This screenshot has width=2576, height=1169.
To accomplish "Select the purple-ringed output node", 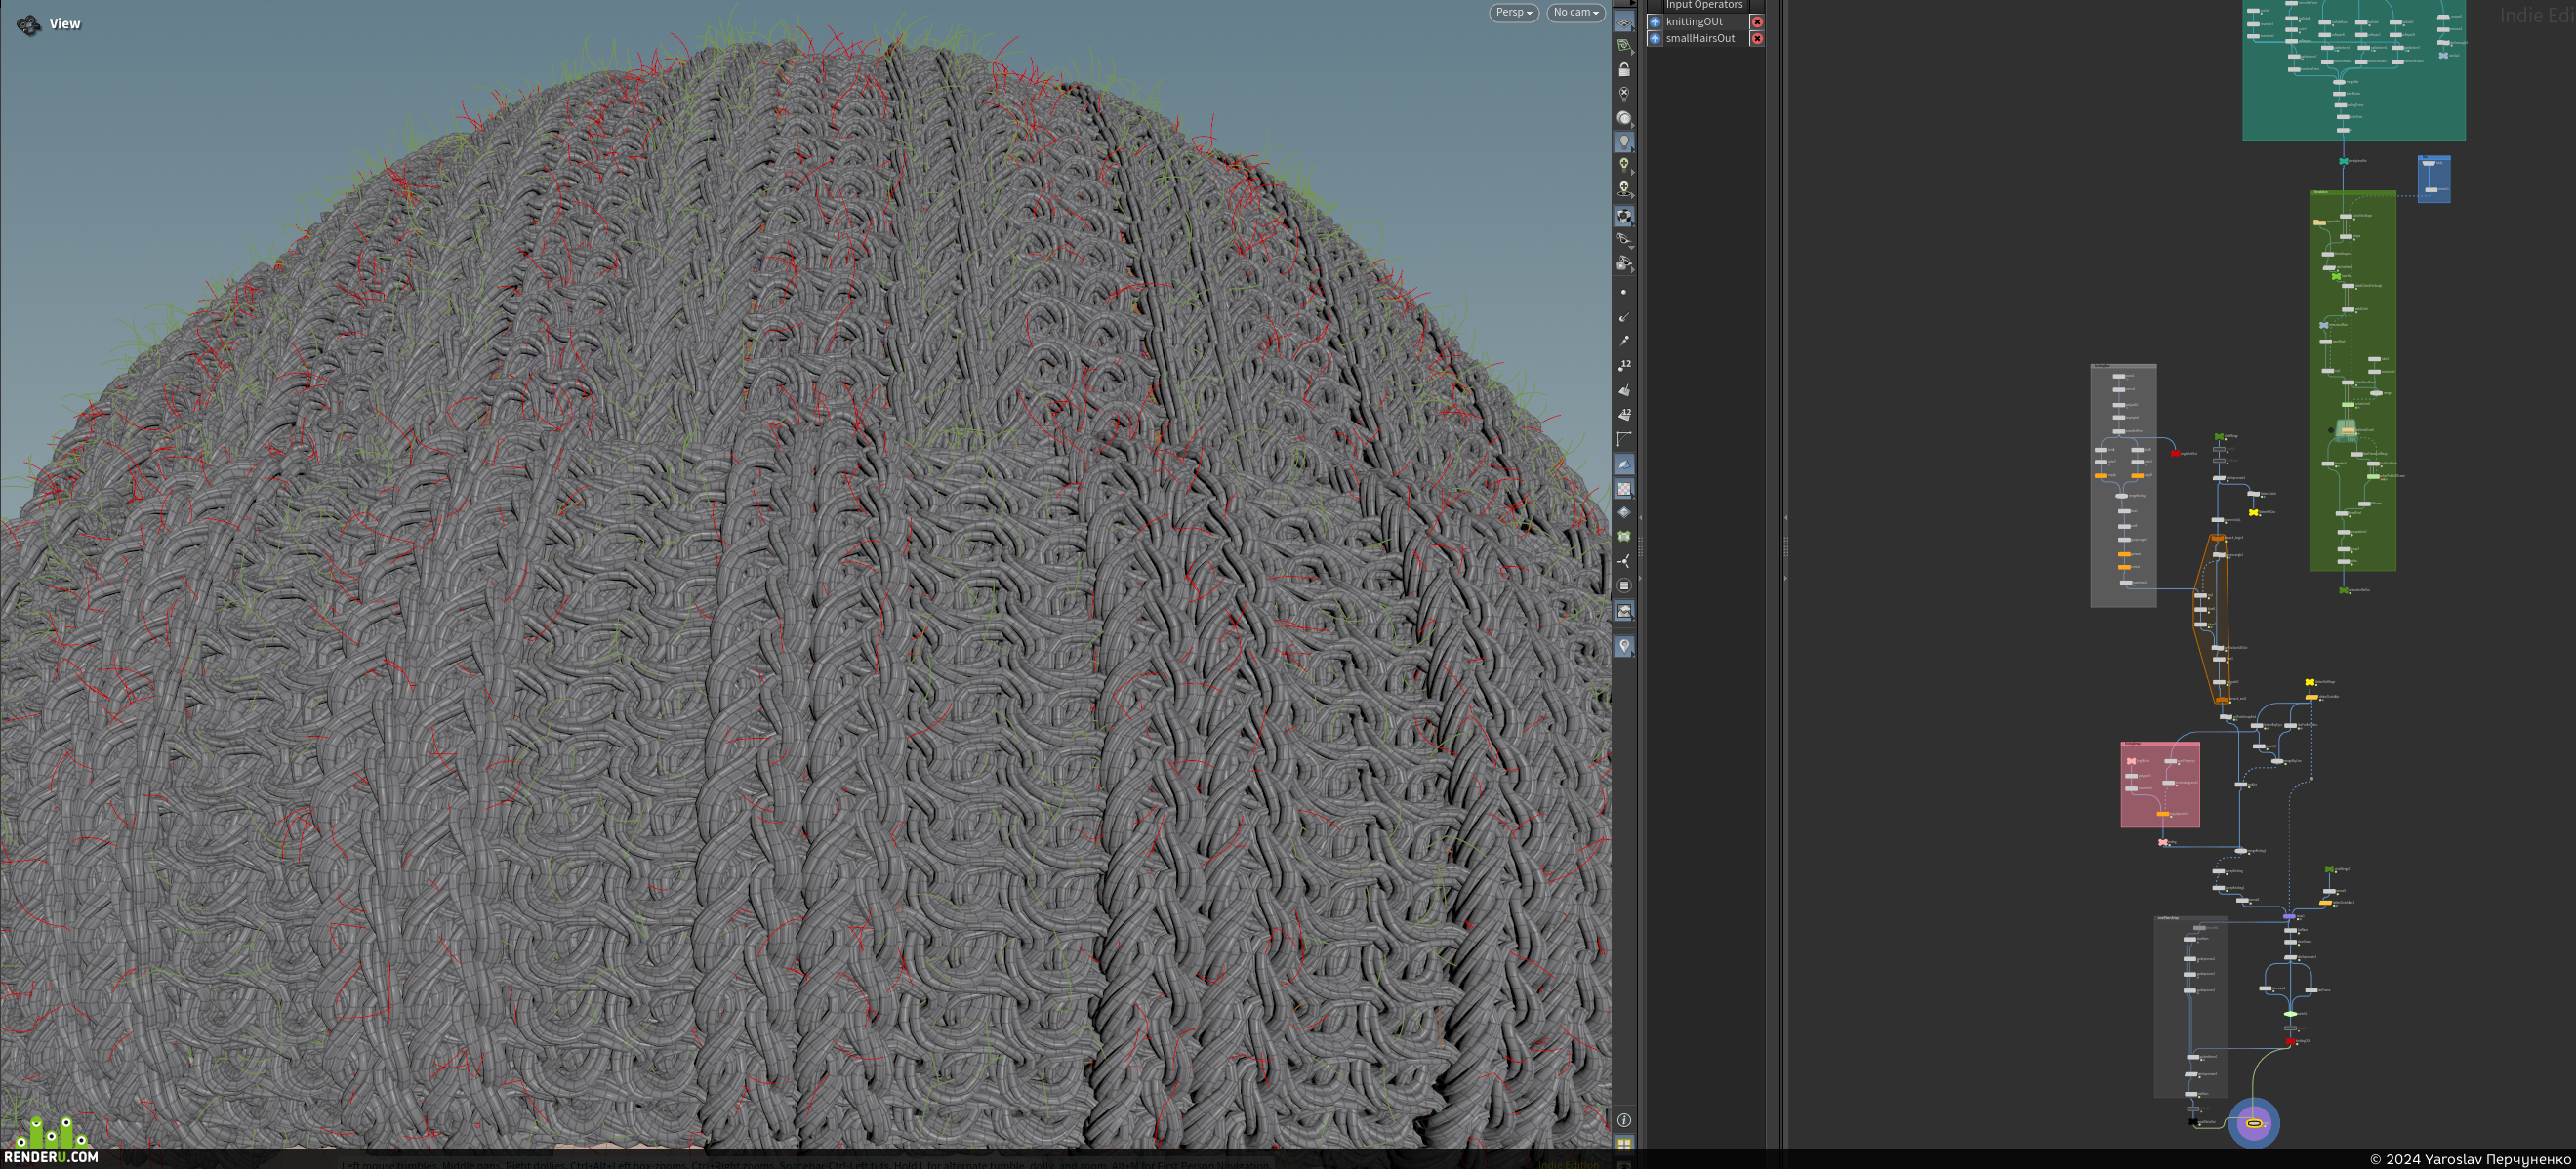I will coord(2254,1123).
